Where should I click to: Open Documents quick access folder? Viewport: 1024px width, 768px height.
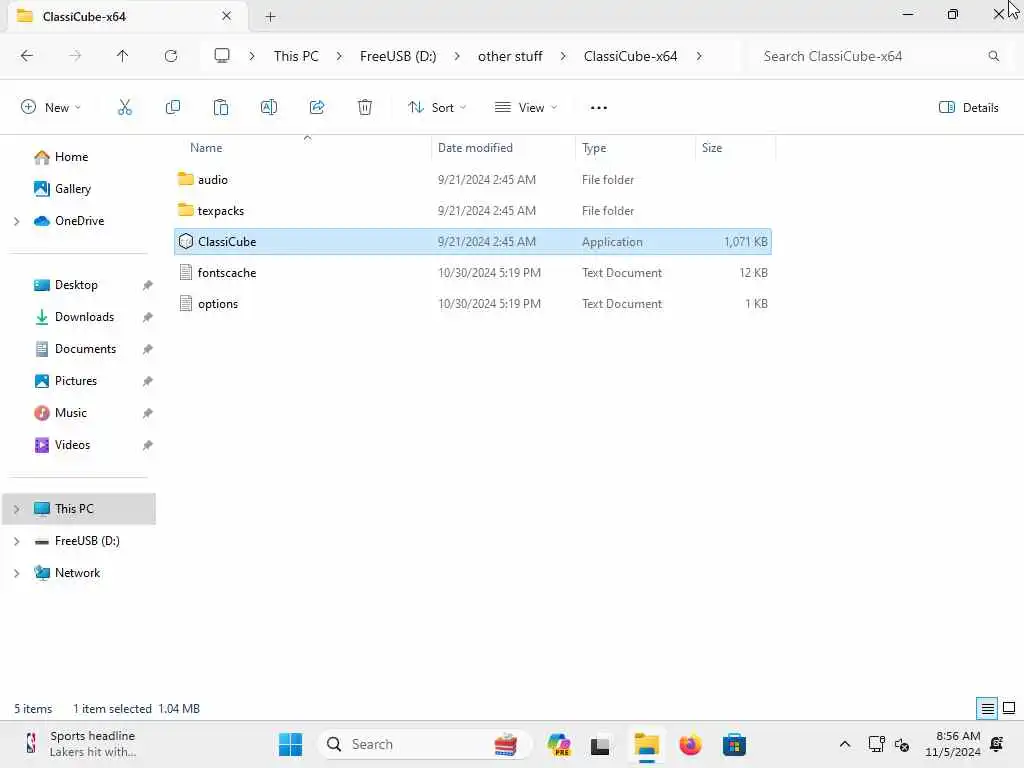click(85, 349)
